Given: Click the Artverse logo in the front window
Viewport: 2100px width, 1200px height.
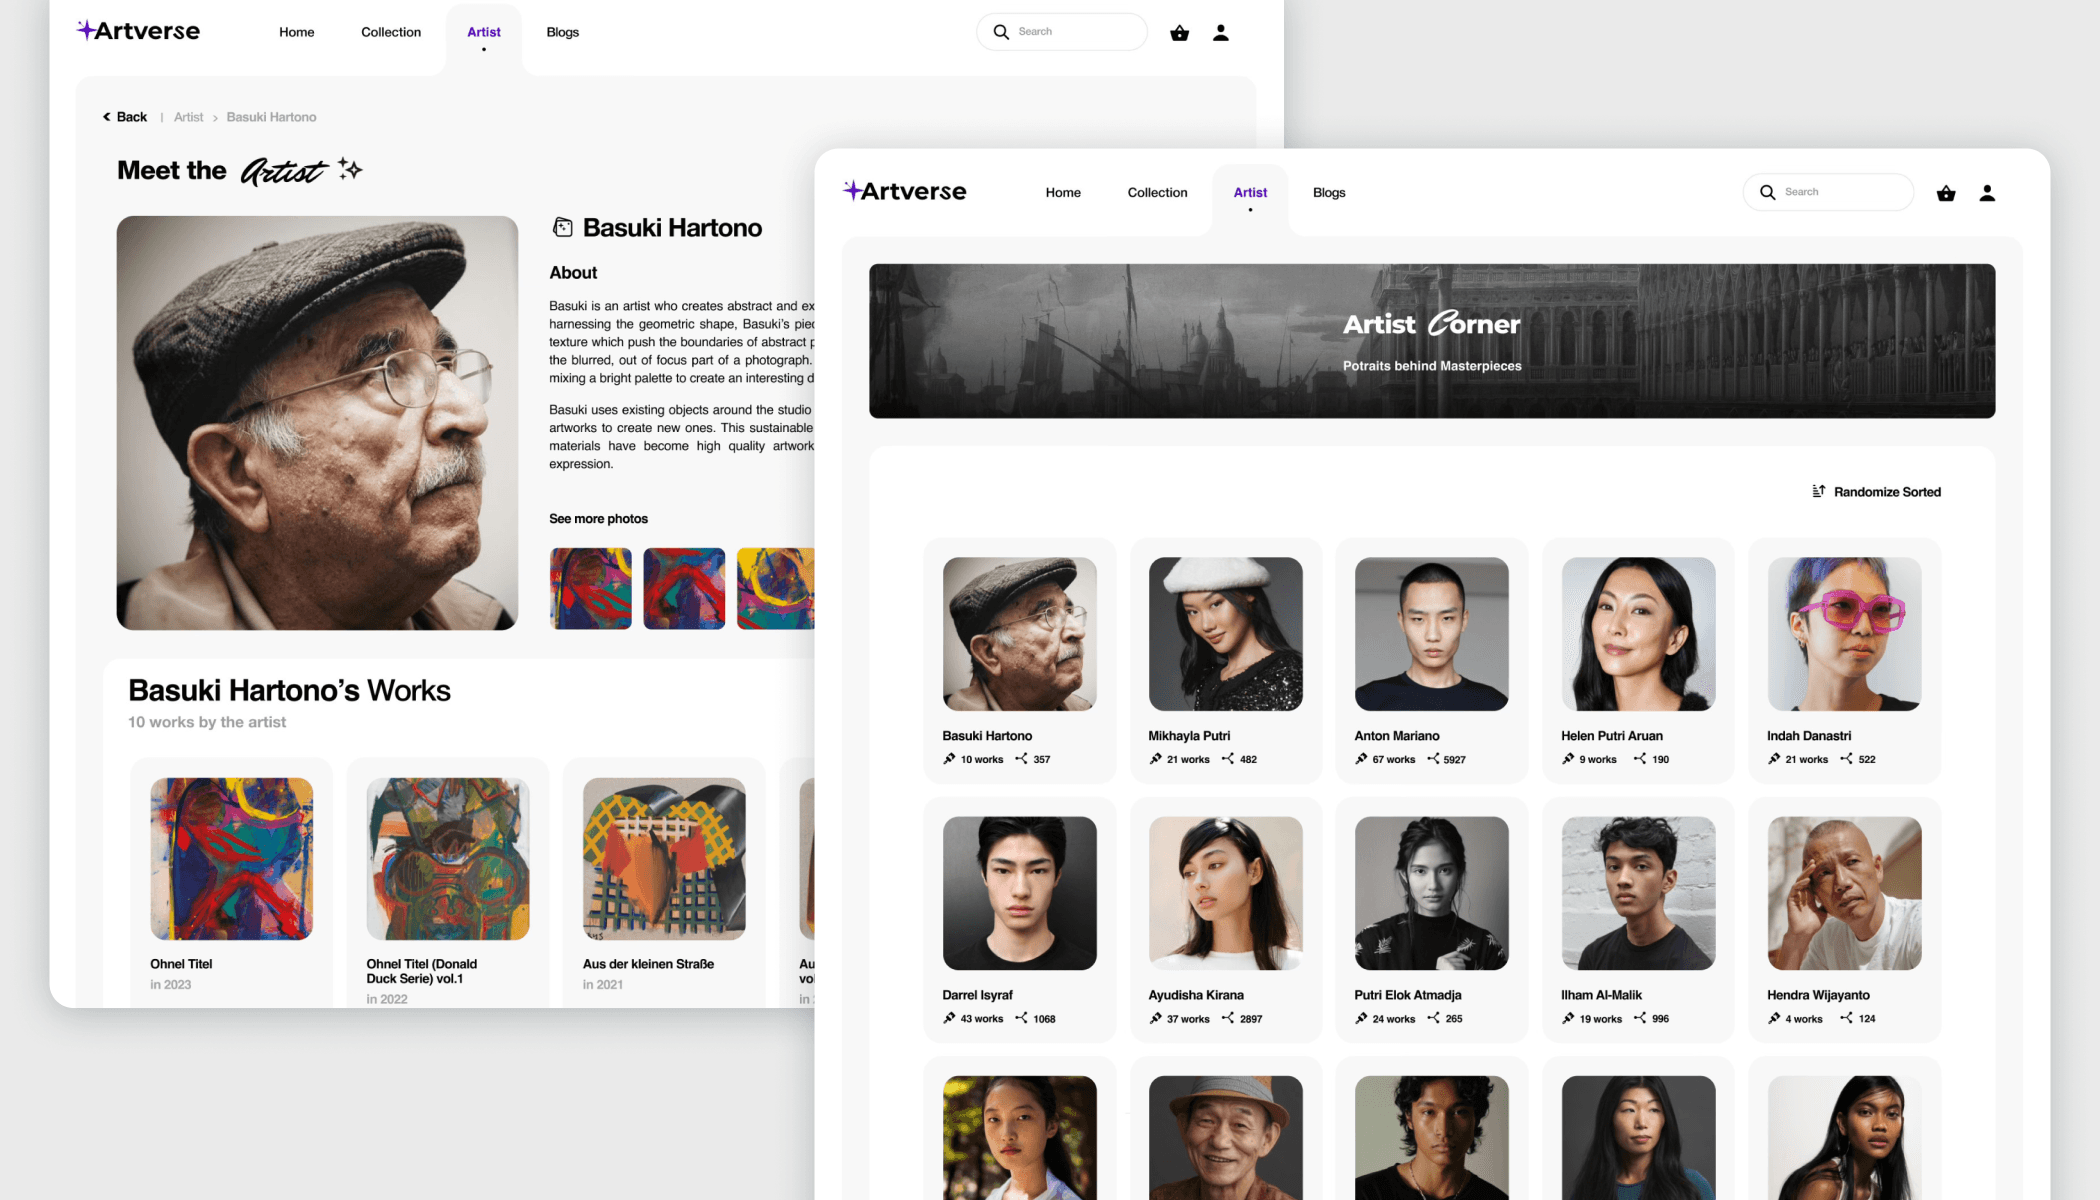Looking at the screenshot, I should tap(904, 191).
